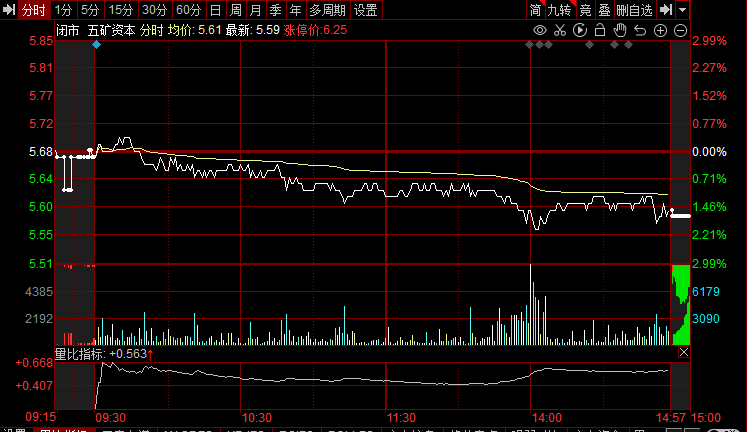Open the 多周期 multi-period view
Screen dimensions: 747x432
coord(327,10)
